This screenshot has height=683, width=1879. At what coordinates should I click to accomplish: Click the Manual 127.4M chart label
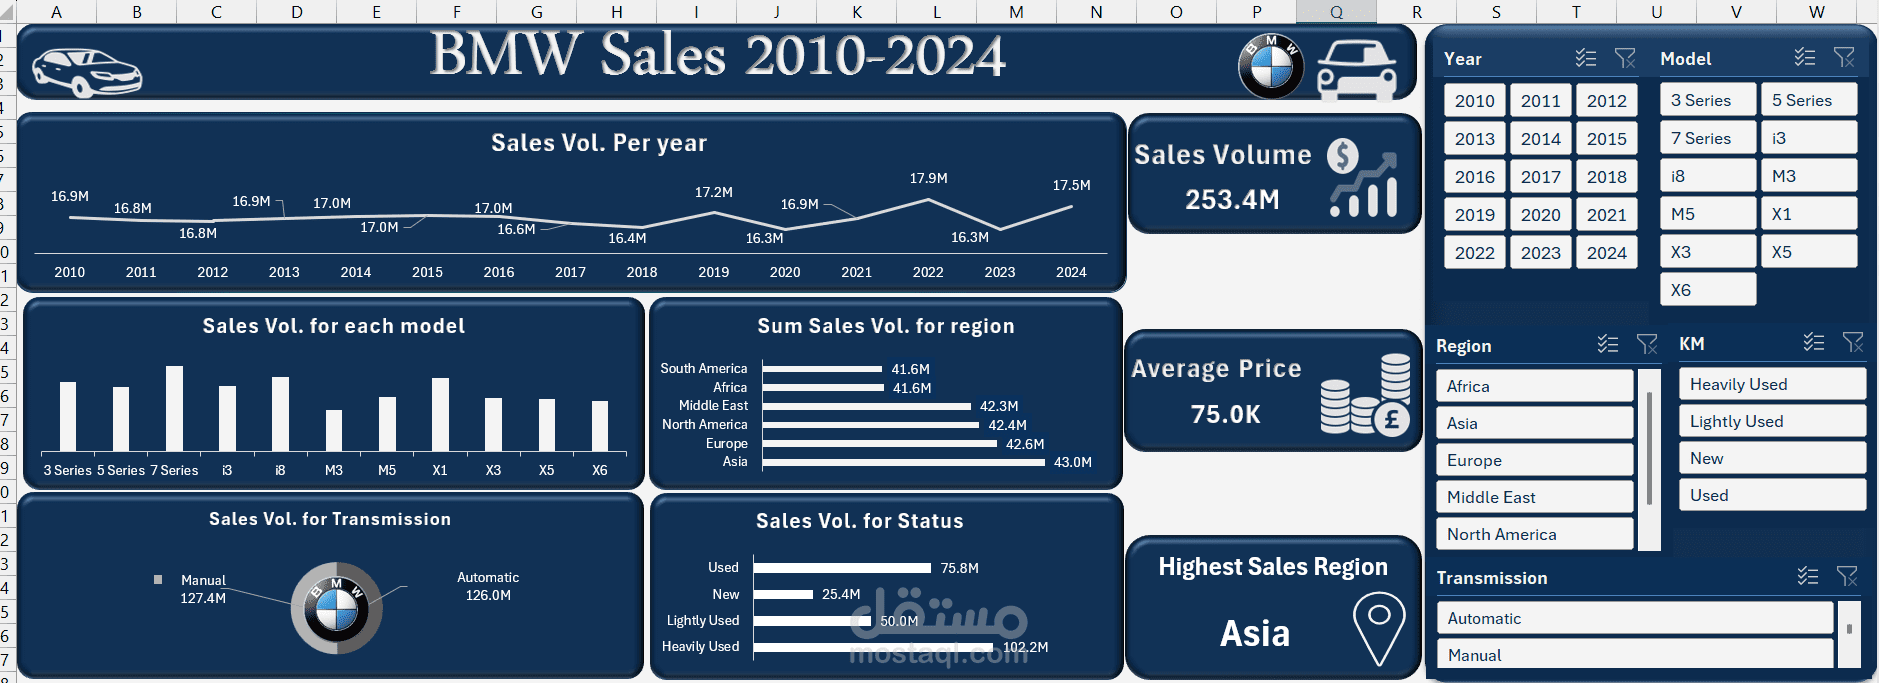(x=203, y=589)
